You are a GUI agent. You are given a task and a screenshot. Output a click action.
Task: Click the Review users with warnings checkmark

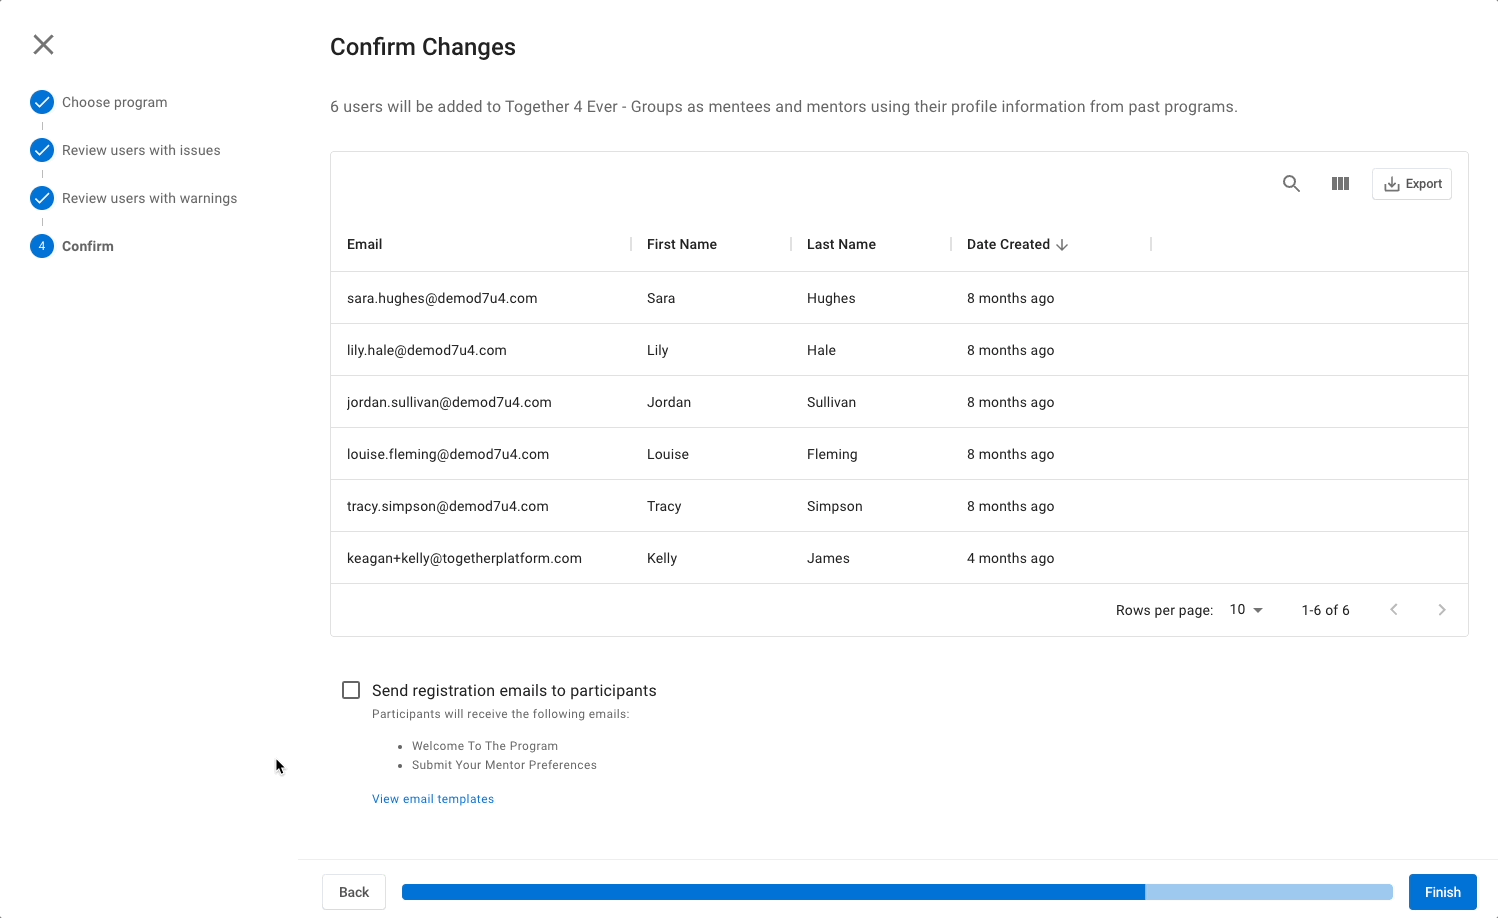coord(42,198)
